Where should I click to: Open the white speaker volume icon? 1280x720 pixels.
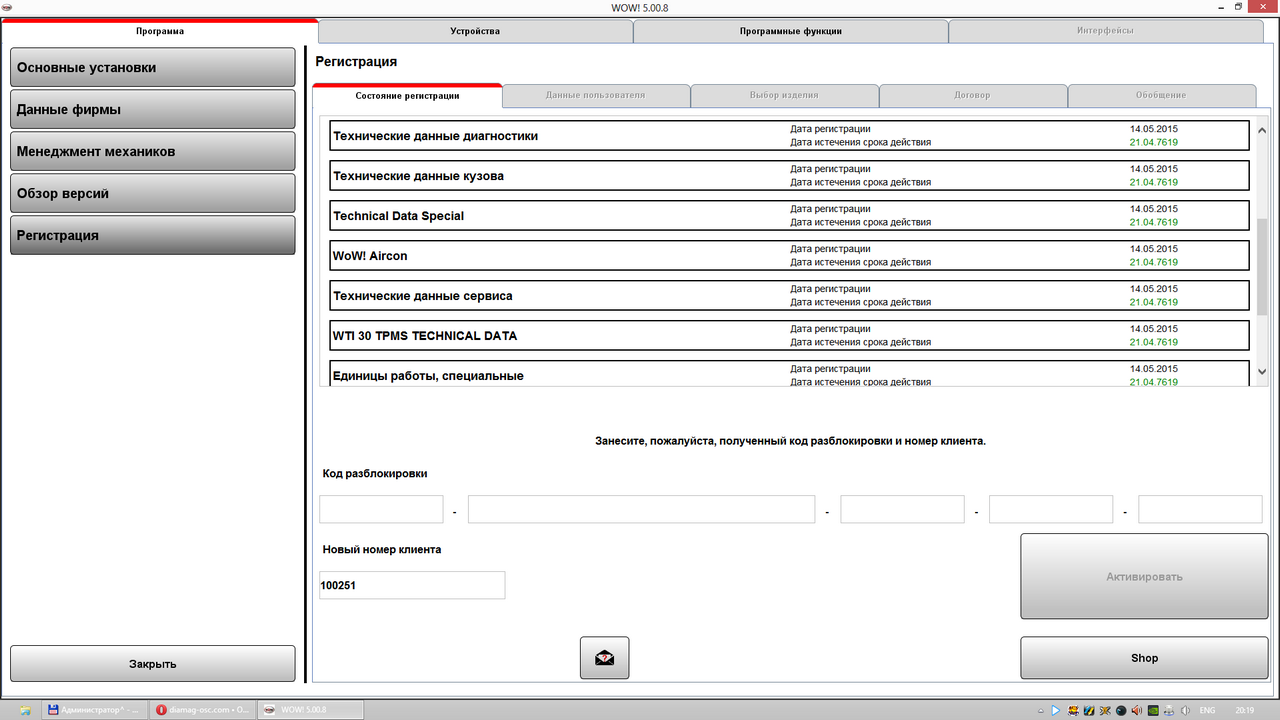1185,710
